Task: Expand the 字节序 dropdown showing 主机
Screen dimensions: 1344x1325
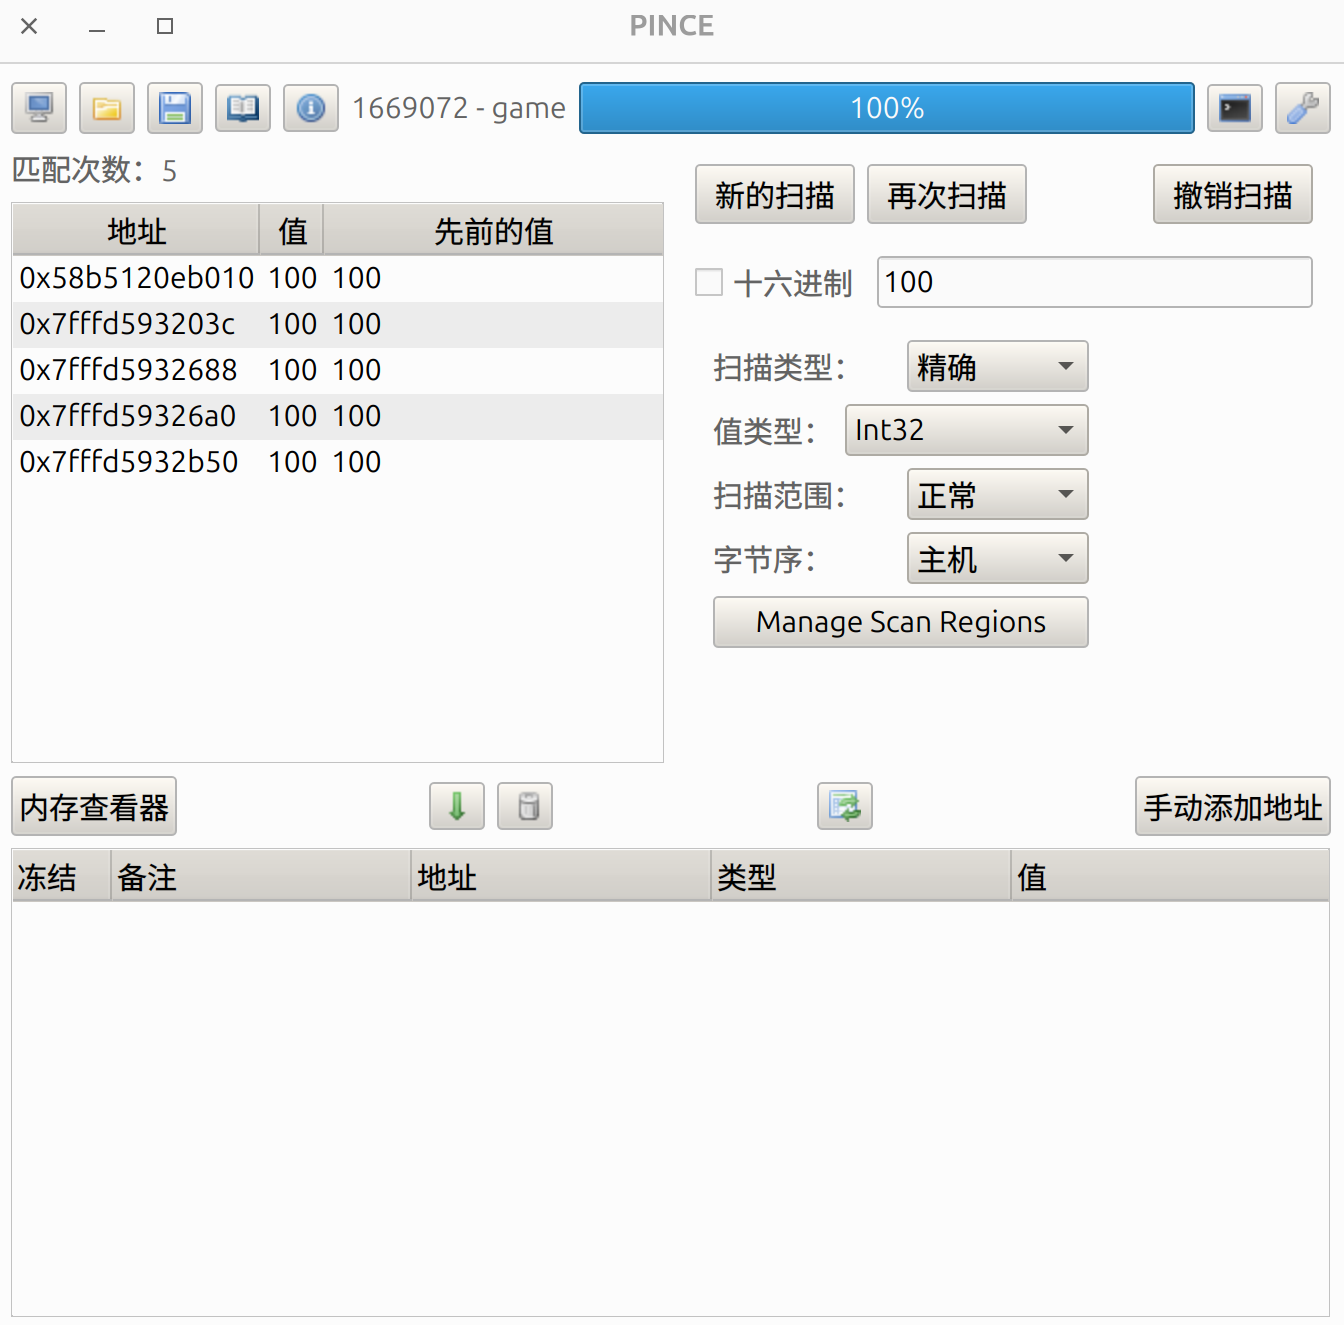Action: (x=997, y=559)
